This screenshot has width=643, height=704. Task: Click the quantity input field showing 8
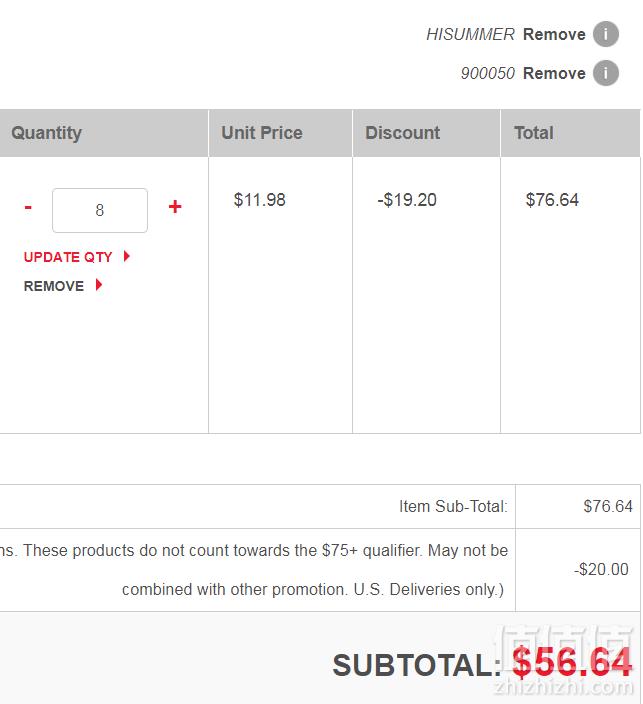click(x=100, y=210)
